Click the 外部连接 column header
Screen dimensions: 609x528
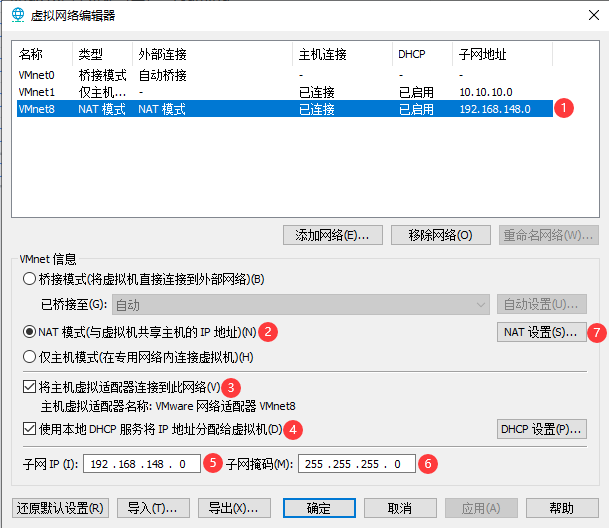(212, 54)
